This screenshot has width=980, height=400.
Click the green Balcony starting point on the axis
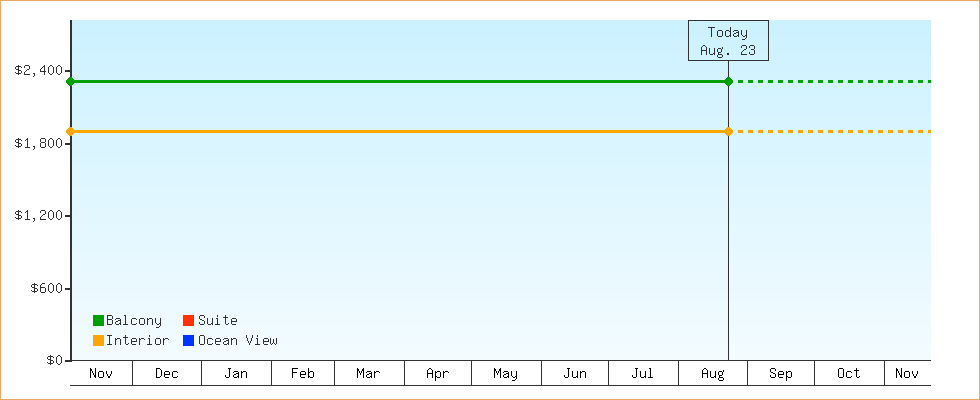point(71,81)
